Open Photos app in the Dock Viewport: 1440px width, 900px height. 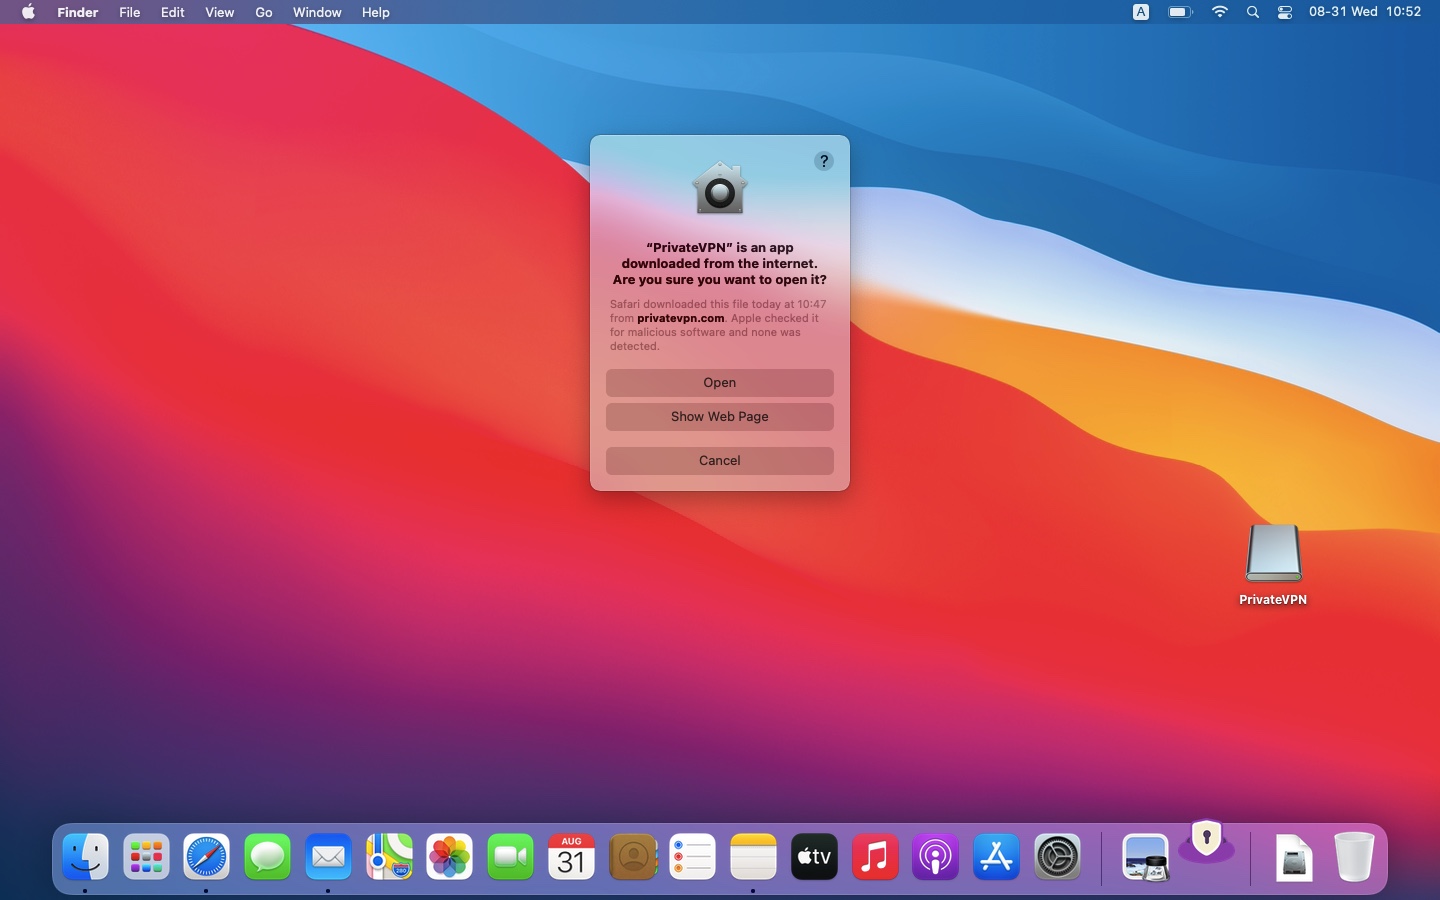[449, 857]
